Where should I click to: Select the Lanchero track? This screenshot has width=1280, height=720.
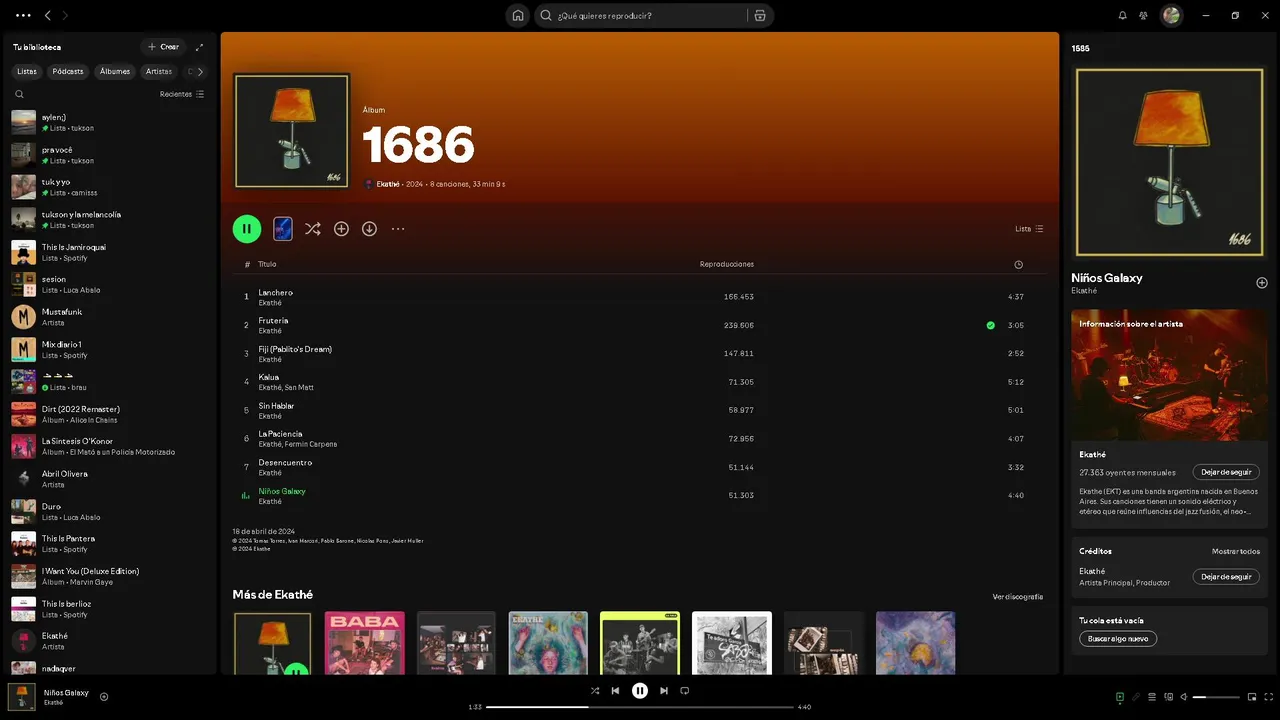tap(640, 297)
